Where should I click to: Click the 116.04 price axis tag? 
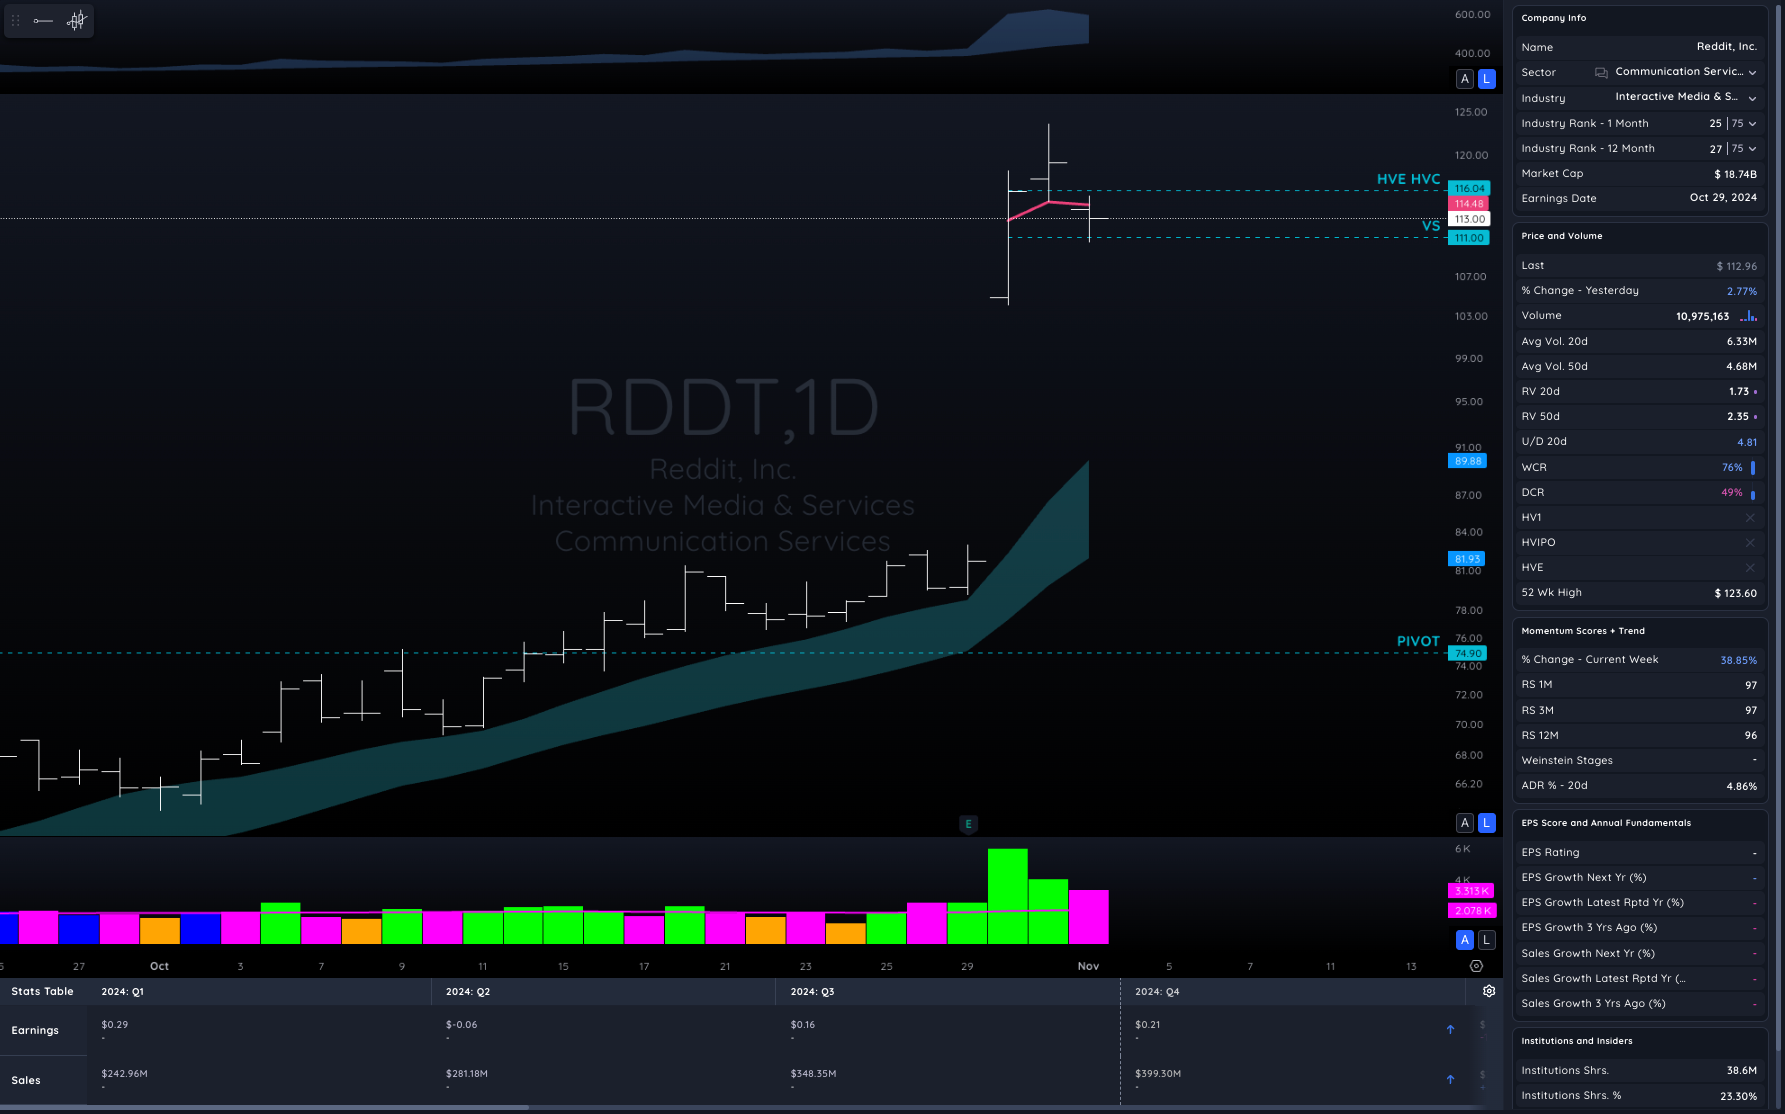1469,188
